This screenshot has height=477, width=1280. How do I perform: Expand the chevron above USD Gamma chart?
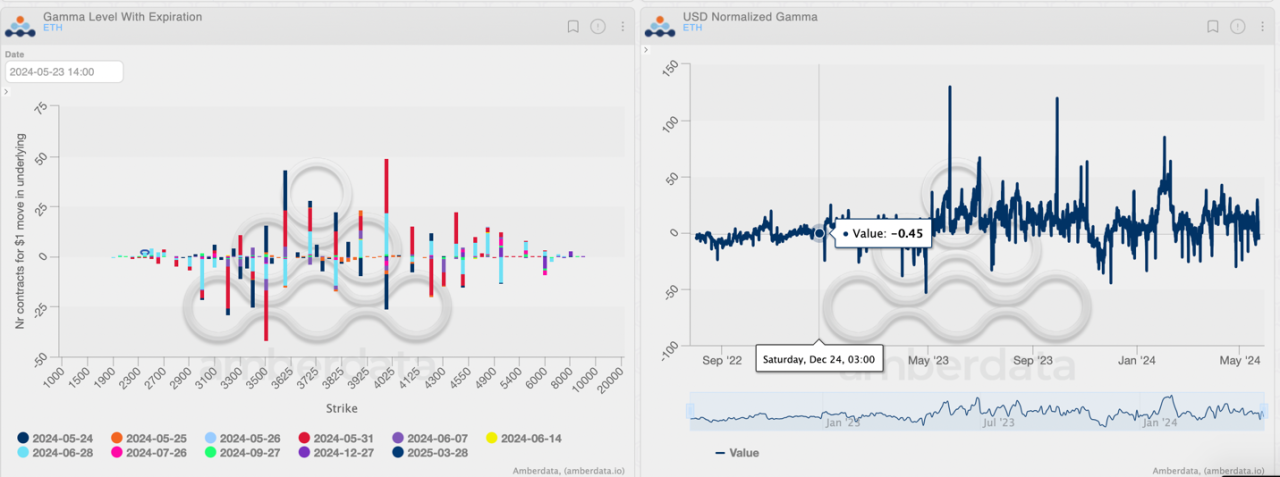(x=646, y=49)
